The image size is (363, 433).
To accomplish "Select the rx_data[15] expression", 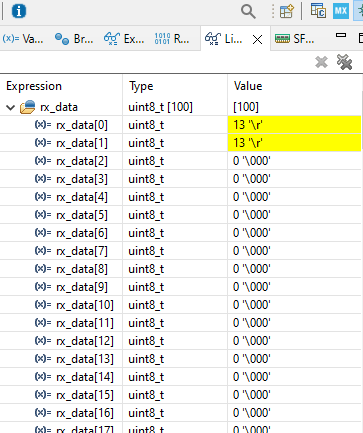I will tap(85, 395).
